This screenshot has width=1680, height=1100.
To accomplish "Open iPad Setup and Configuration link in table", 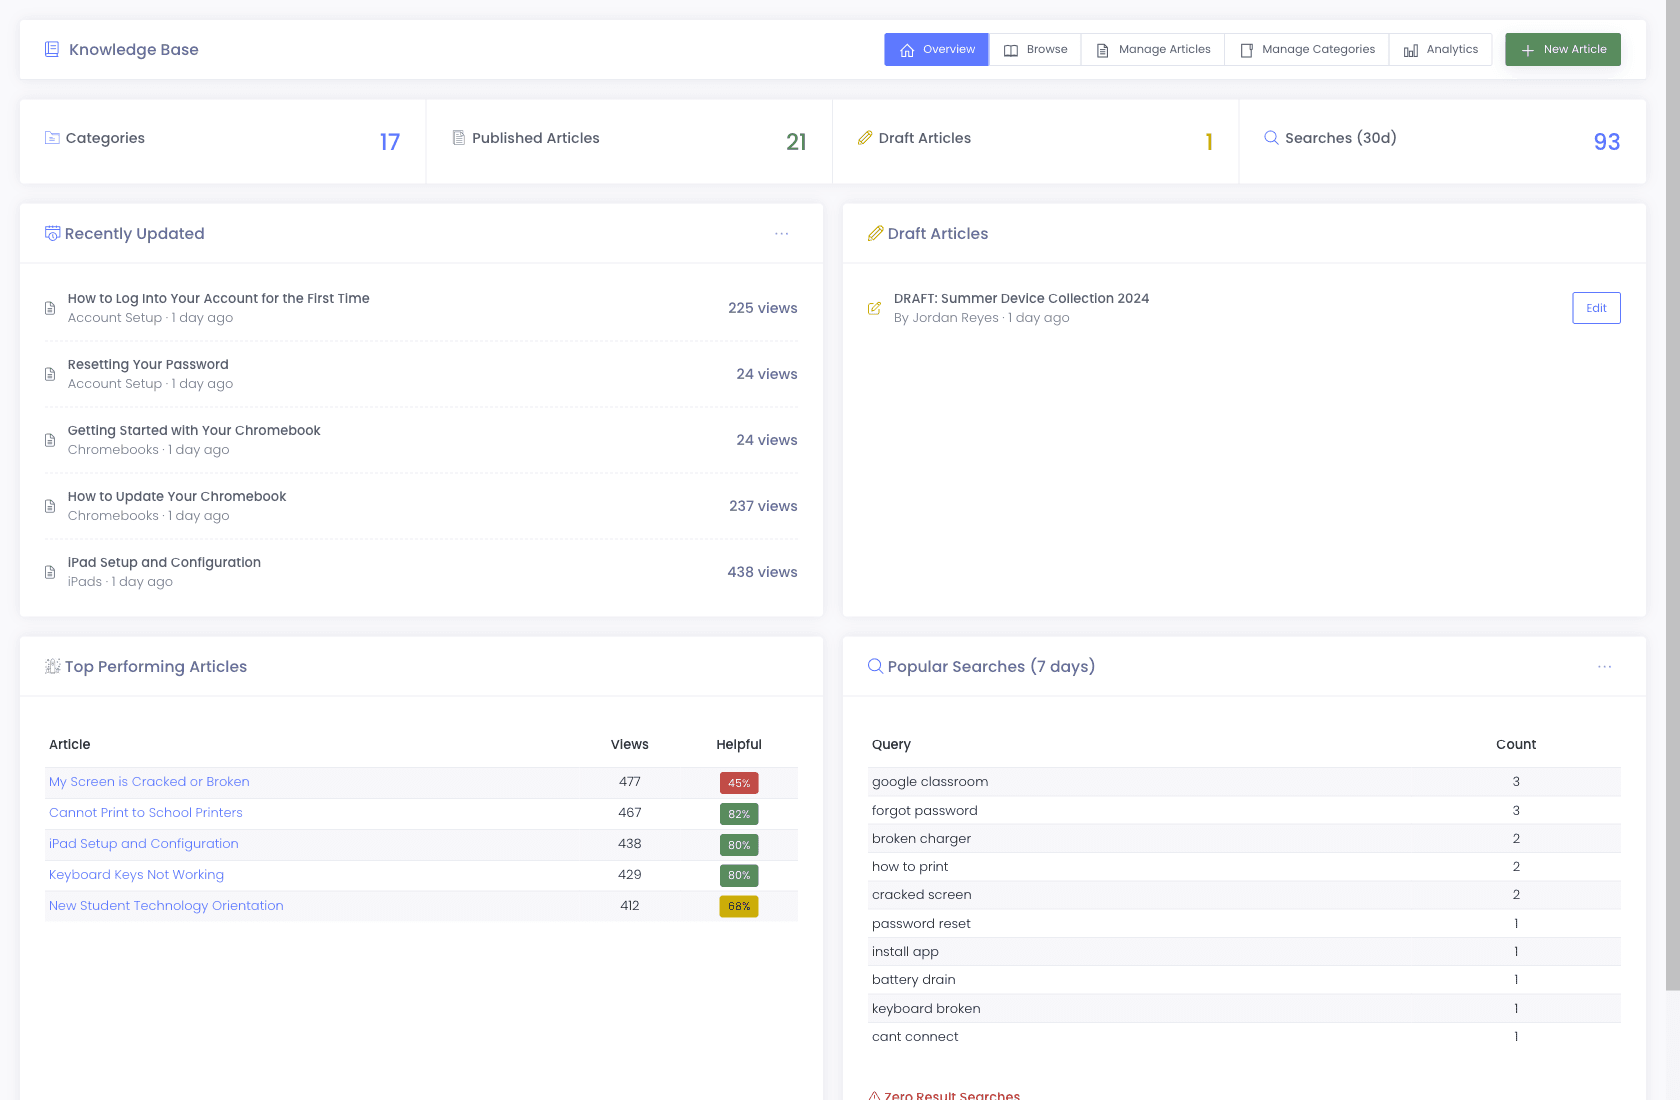I will click(x=144, y=844).
